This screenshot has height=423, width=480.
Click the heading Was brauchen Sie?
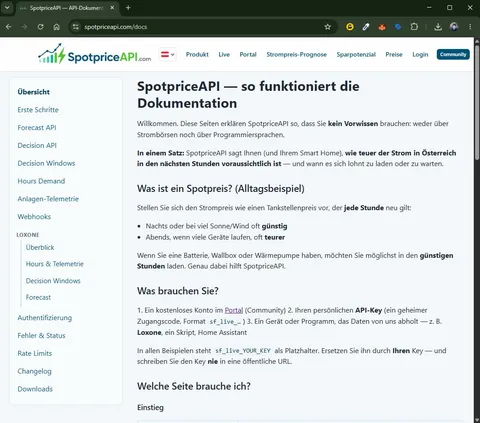(x=178, y=291)
